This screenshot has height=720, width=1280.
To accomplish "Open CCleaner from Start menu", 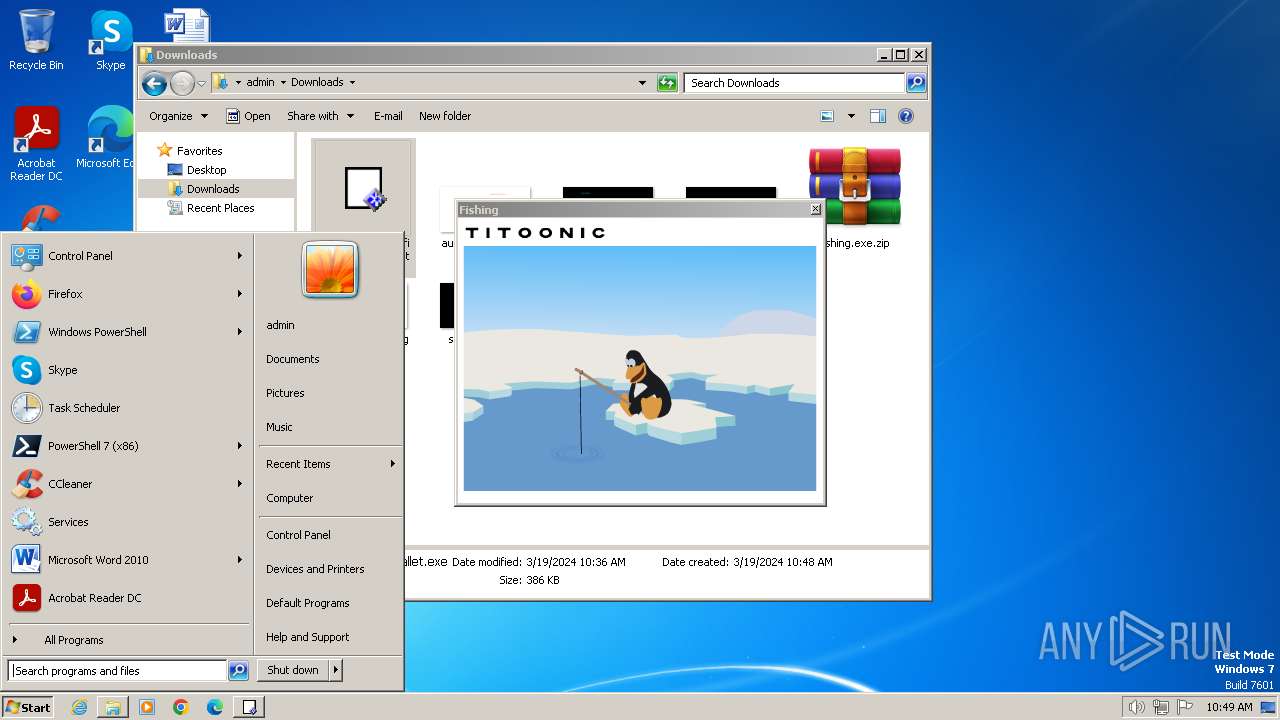I will [127, 484].
